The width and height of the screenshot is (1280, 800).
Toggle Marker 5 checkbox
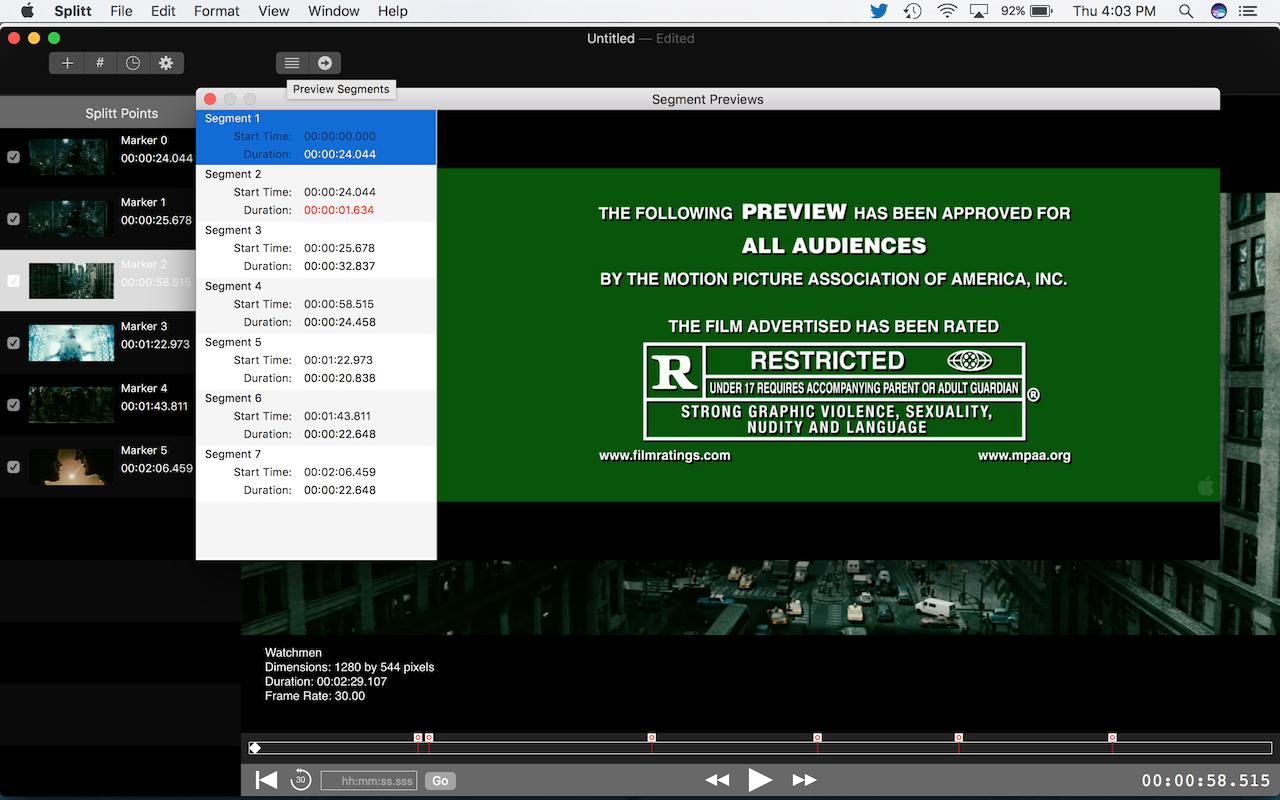tap(13, 467)
